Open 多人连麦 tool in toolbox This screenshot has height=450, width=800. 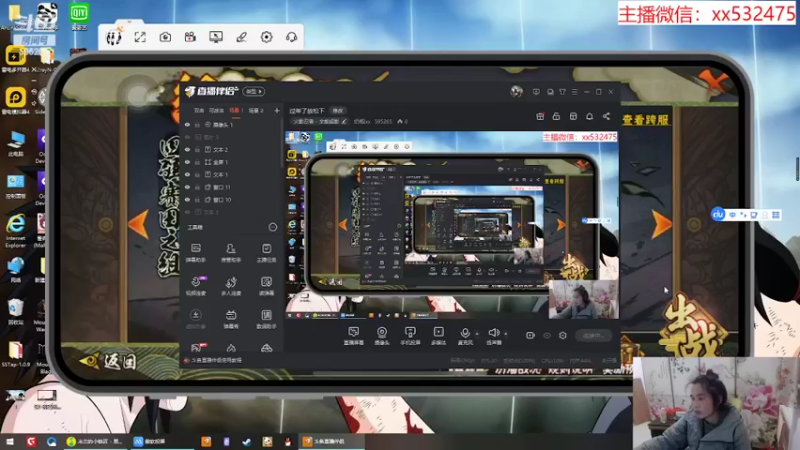tap(231, 286)
